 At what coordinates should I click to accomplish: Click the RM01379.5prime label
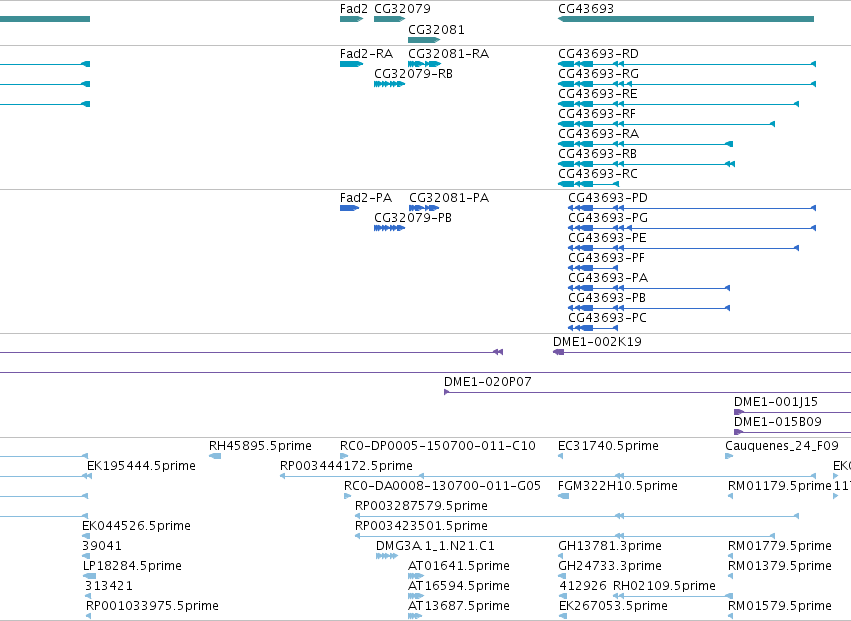[779, 567]
